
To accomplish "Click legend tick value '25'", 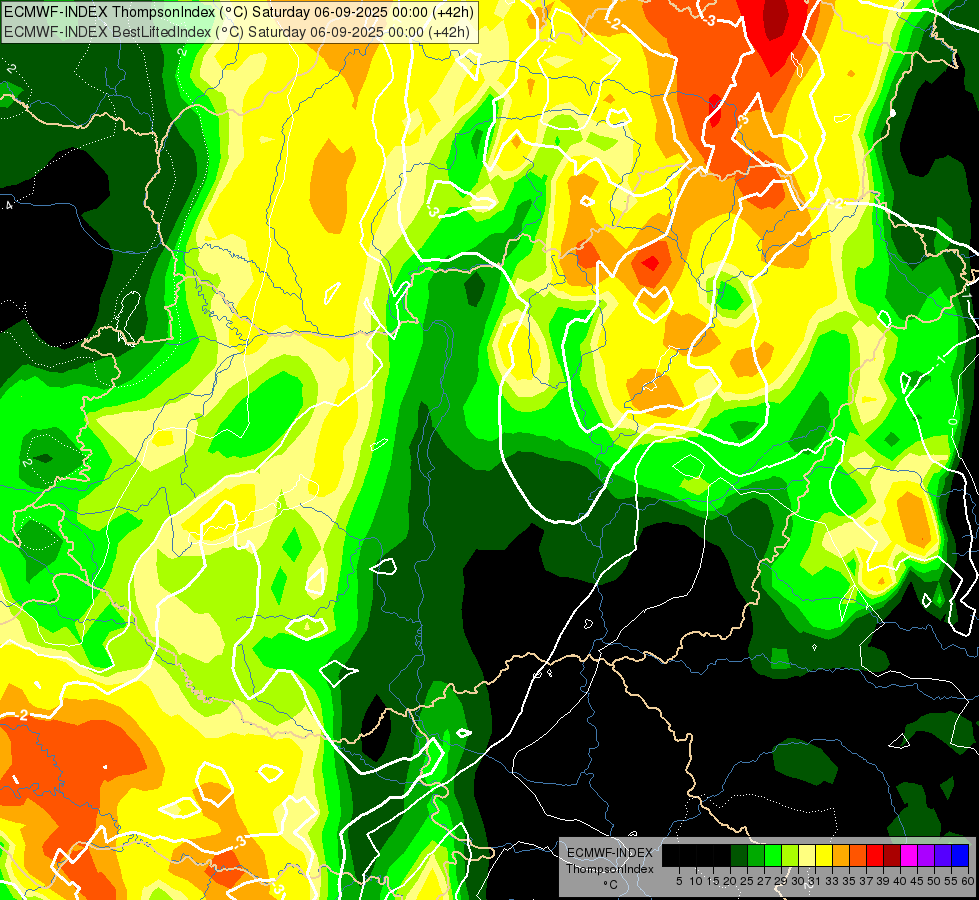I will click(747, 881).
